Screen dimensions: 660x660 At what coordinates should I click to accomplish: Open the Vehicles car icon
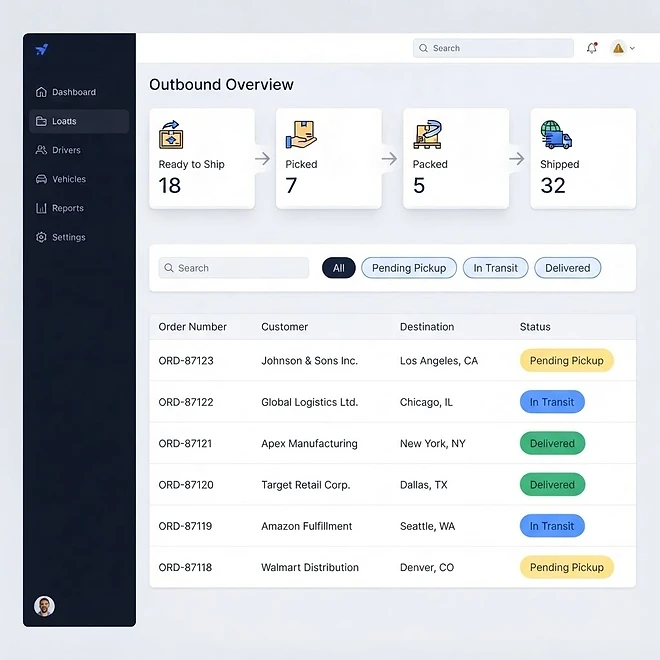(x=41, y=179)
